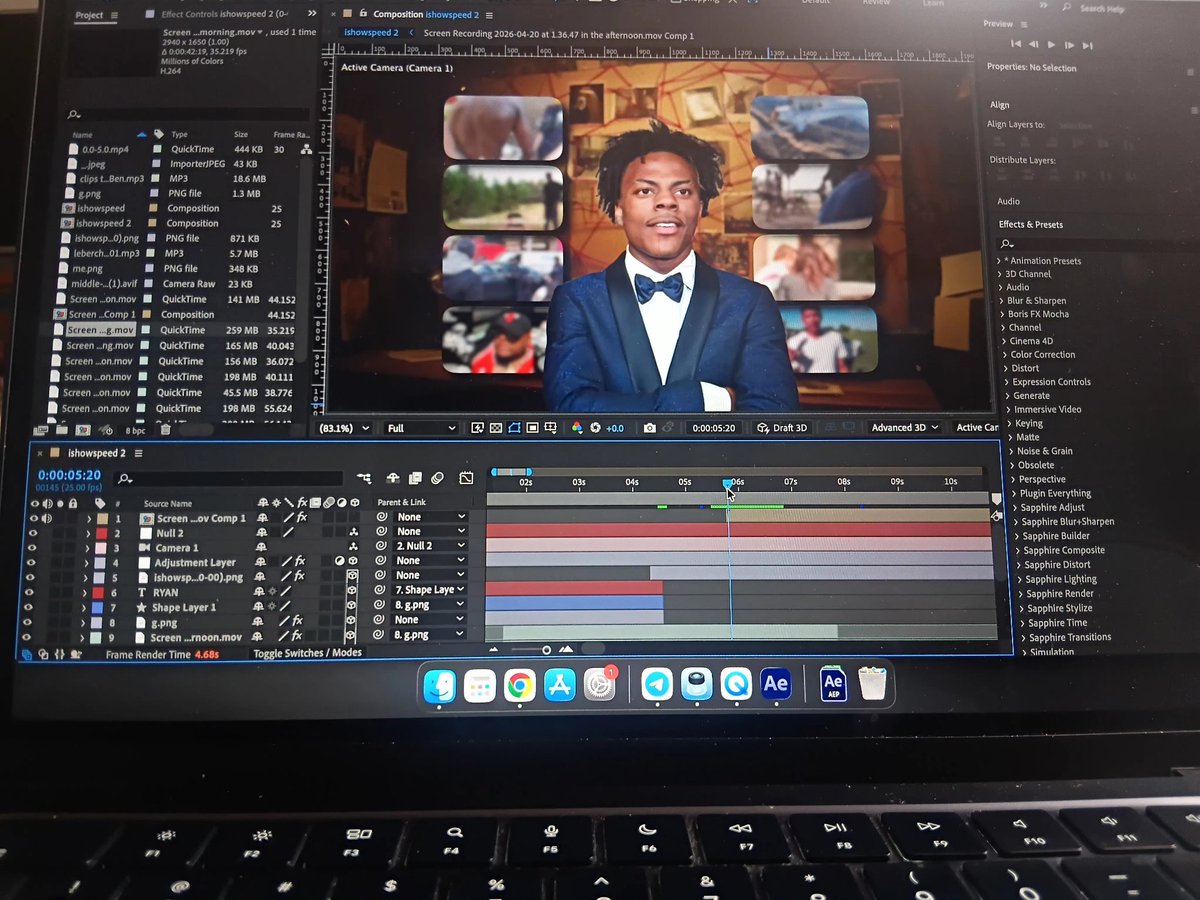The height and width of the screenshot is (900, 1200).
Task: Click the shy layers hide icon in timeline
Action: click(393, 478)
